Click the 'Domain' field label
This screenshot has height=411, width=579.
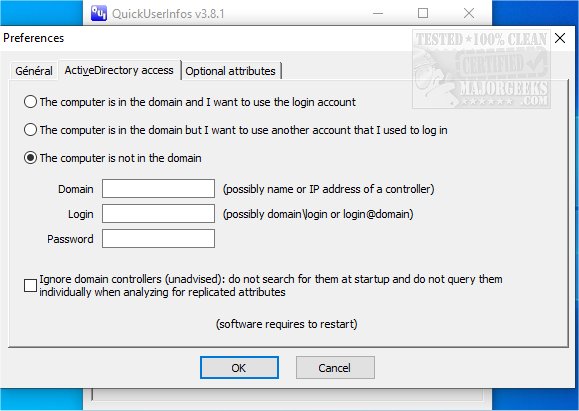click(76, 189)
